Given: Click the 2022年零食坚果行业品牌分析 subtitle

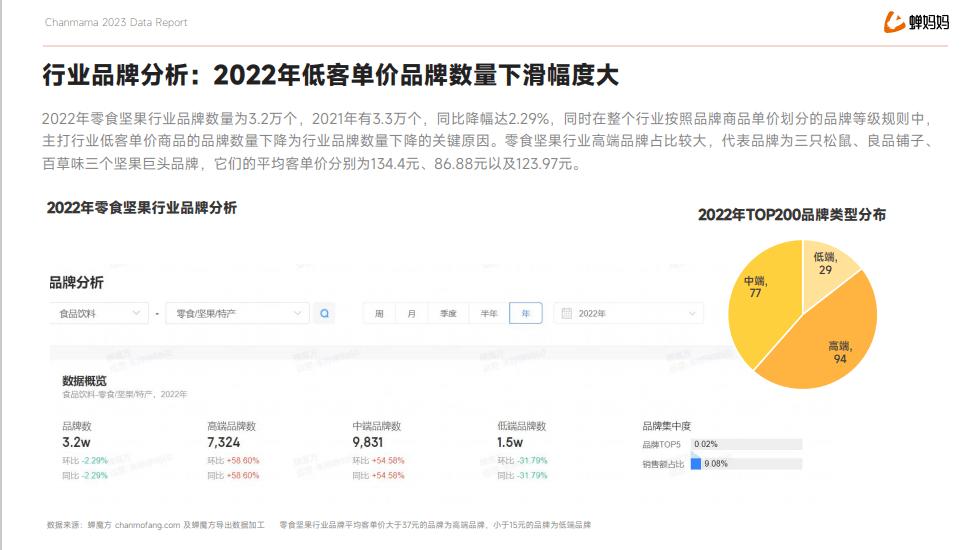Looking at the screenshot, I should [x=142, y=208].
